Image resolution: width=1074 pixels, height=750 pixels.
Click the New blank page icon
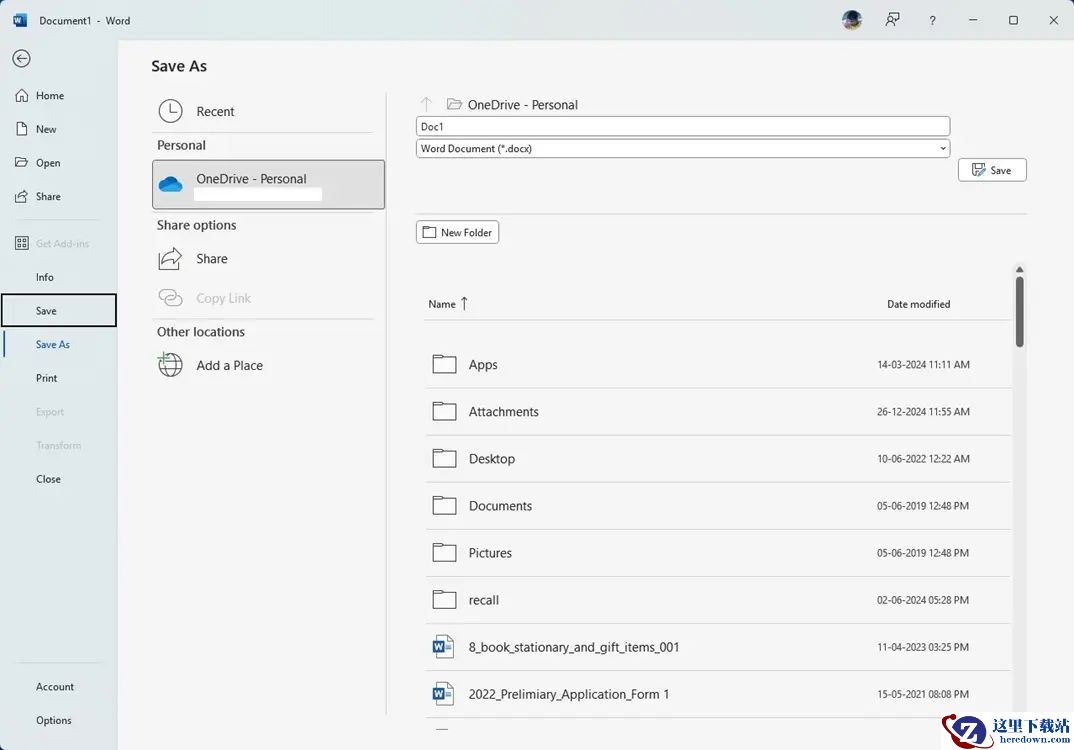coord(22,129)
